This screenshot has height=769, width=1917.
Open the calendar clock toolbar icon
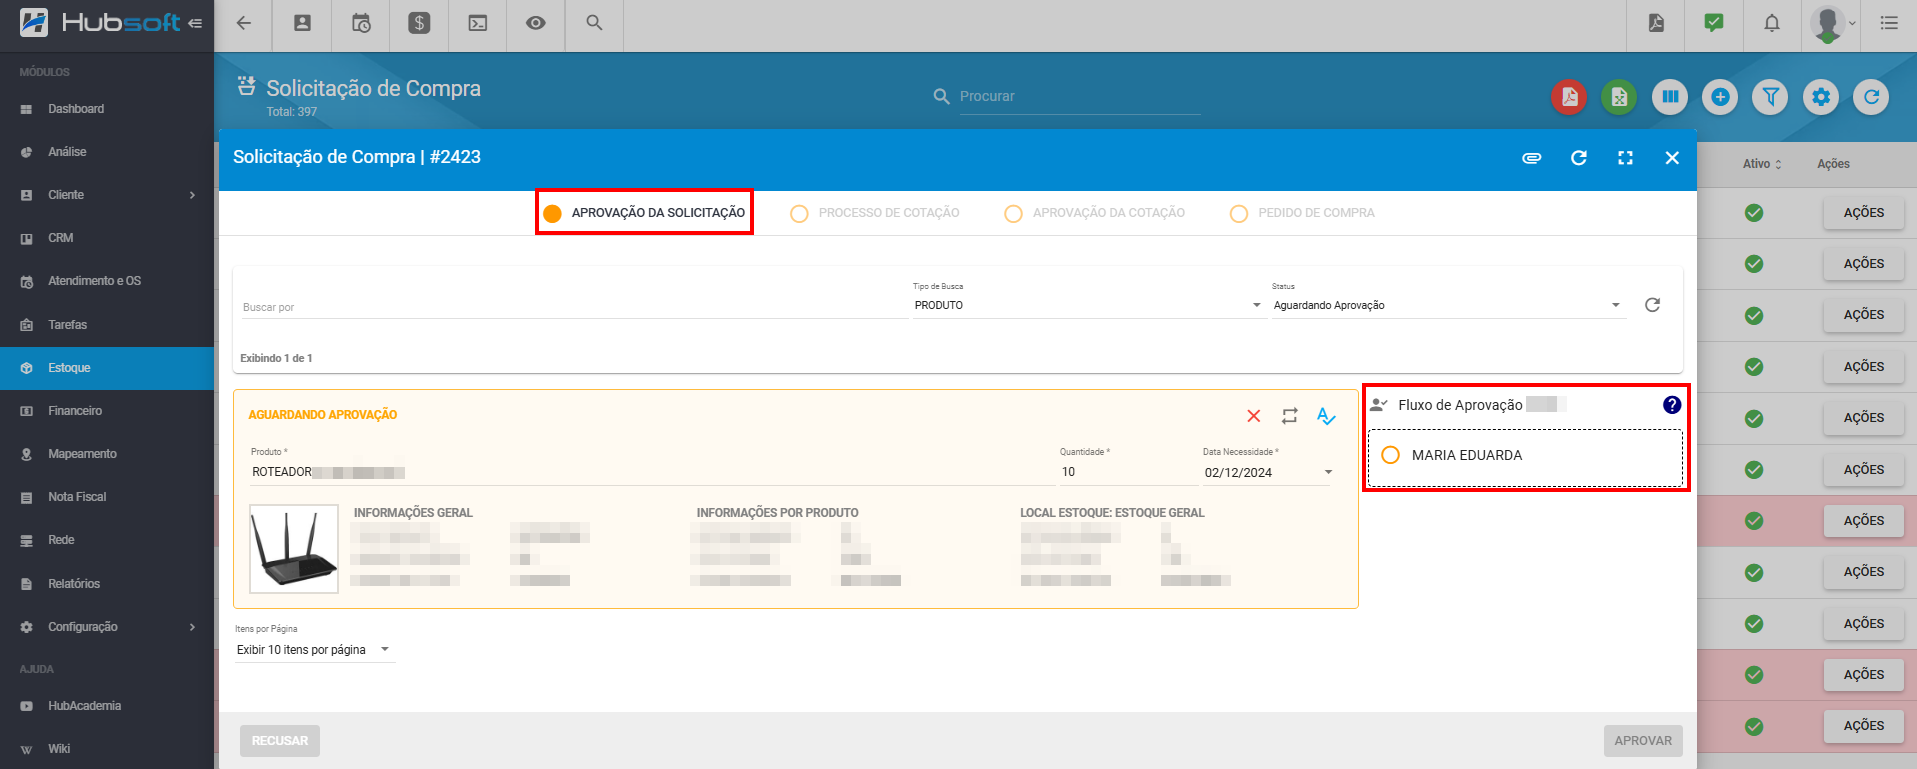[x=361, y=23]
